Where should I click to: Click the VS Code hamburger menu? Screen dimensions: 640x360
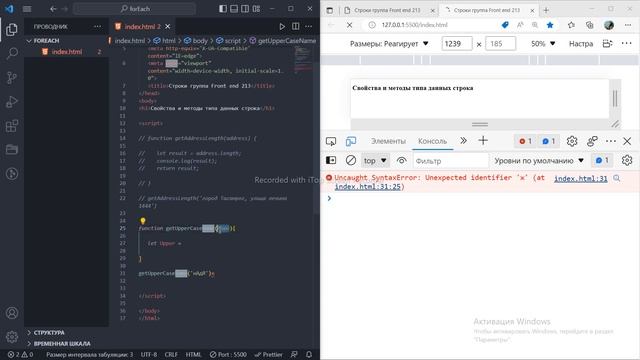click(x=27, y=9)
